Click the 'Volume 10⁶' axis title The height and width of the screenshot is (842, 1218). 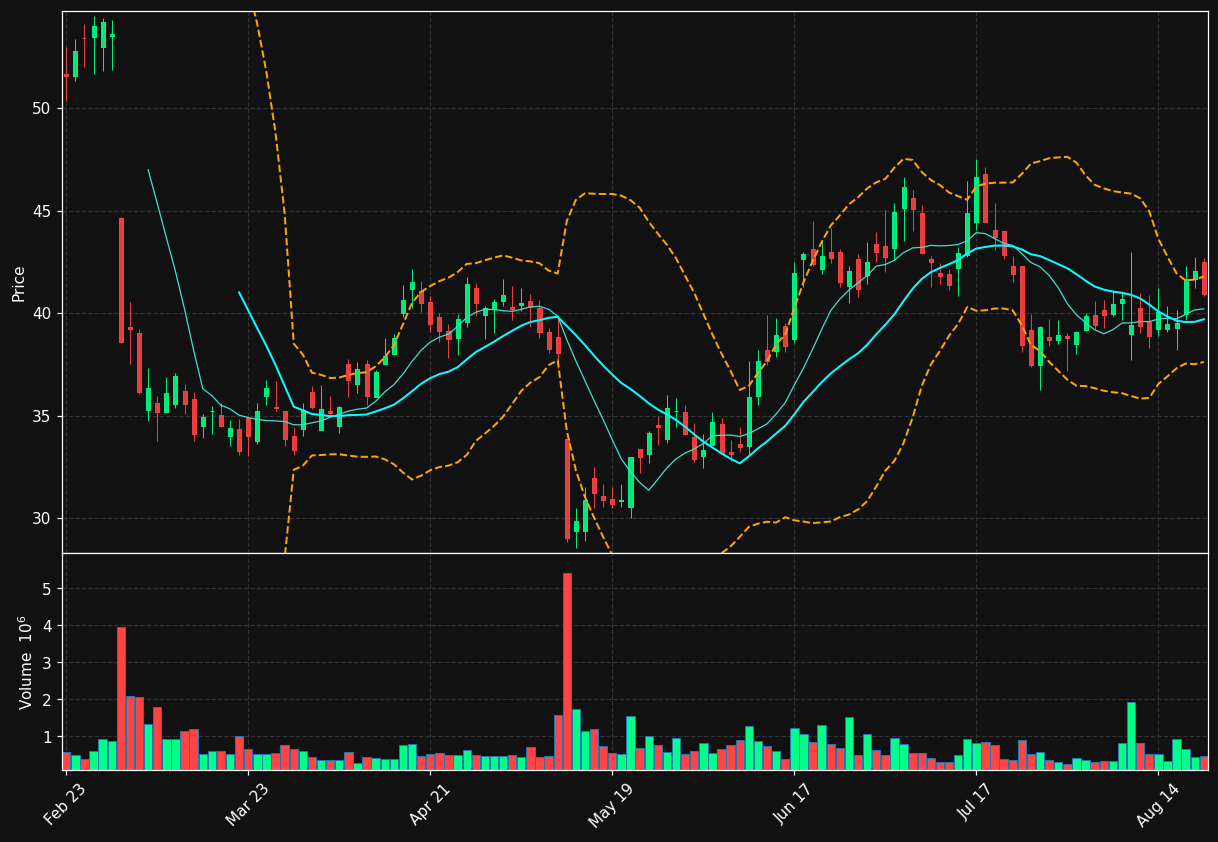pyautogui.click(x=25, y=662)
